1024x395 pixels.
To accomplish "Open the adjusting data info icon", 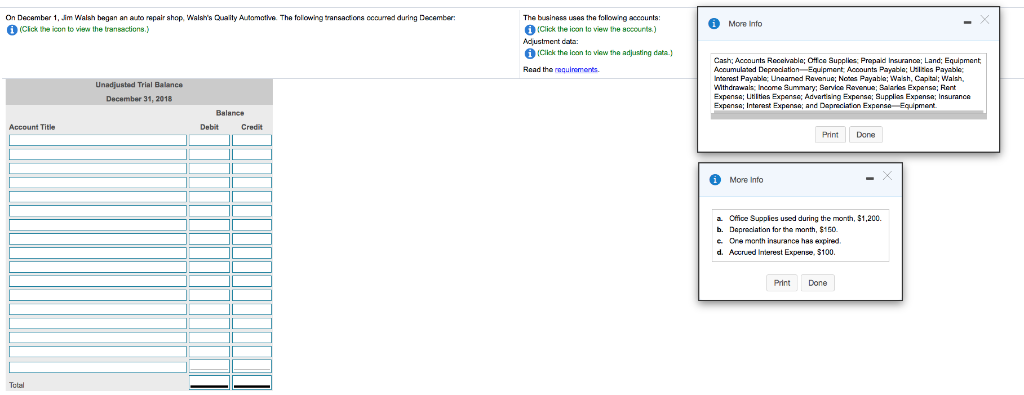I will click(x=530, y=53).
